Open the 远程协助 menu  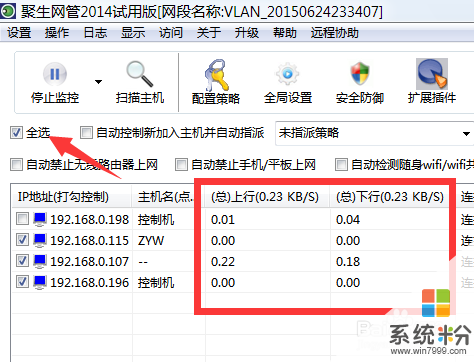click(335, 33)
